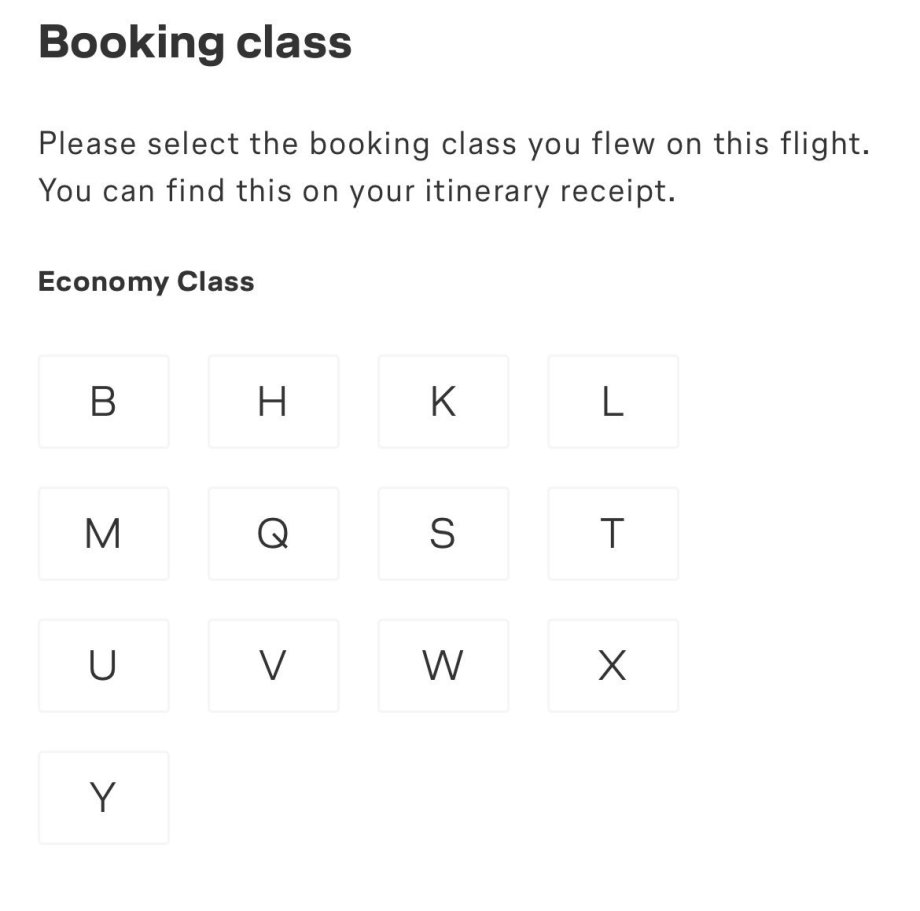Choose the Y booking class
920x911 pixels.
103,797
